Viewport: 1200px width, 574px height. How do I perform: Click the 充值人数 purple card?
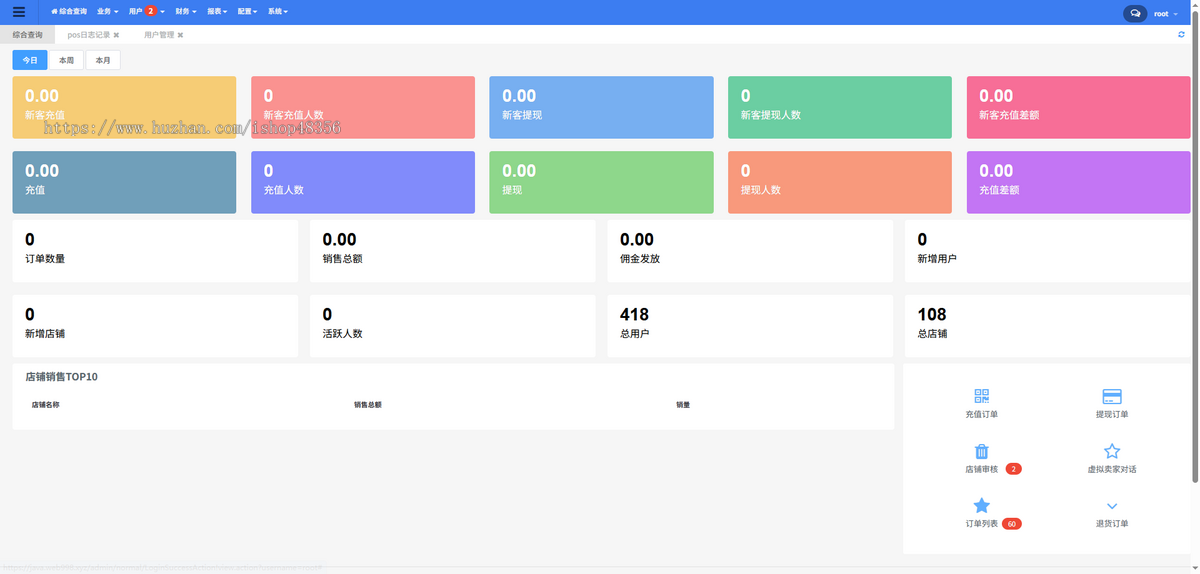click(363, 182)
